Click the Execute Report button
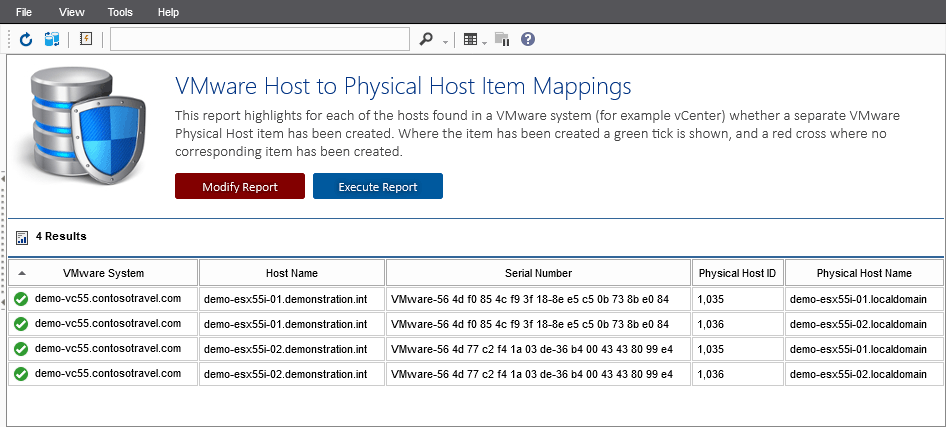Viewport: 946px width, 427px height. [x=378, y=186]
